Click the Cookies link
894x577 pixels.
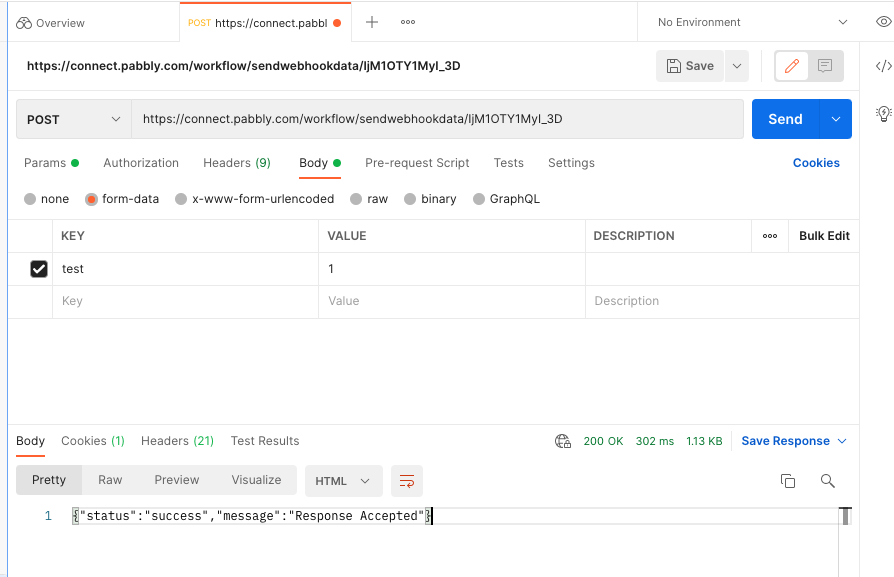(x=816, y=163)
